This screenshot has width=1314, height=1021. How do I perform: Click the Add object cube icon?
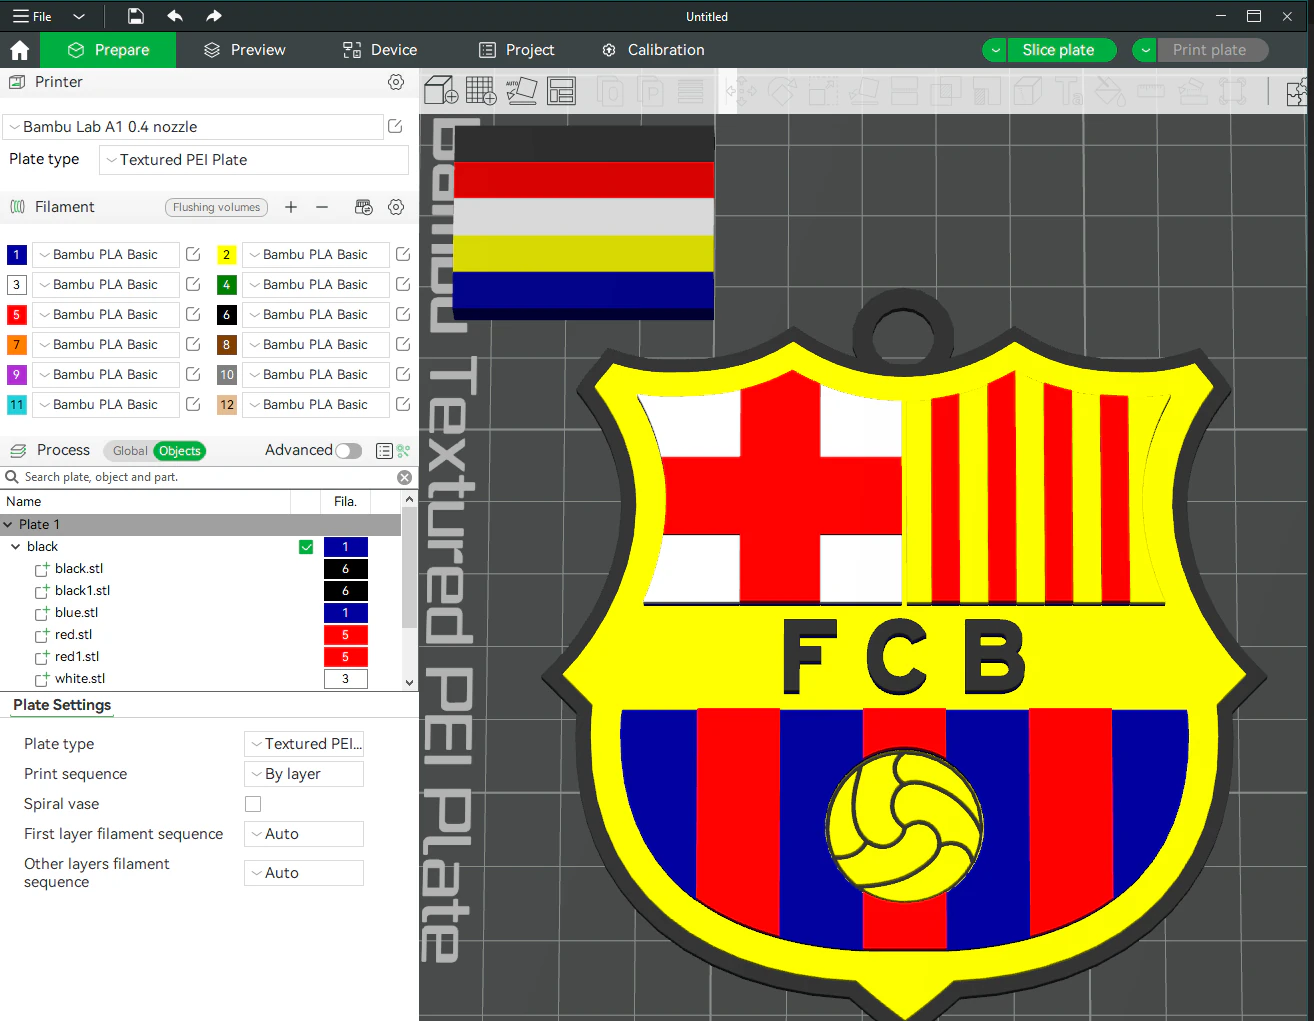tap(441, 91)
